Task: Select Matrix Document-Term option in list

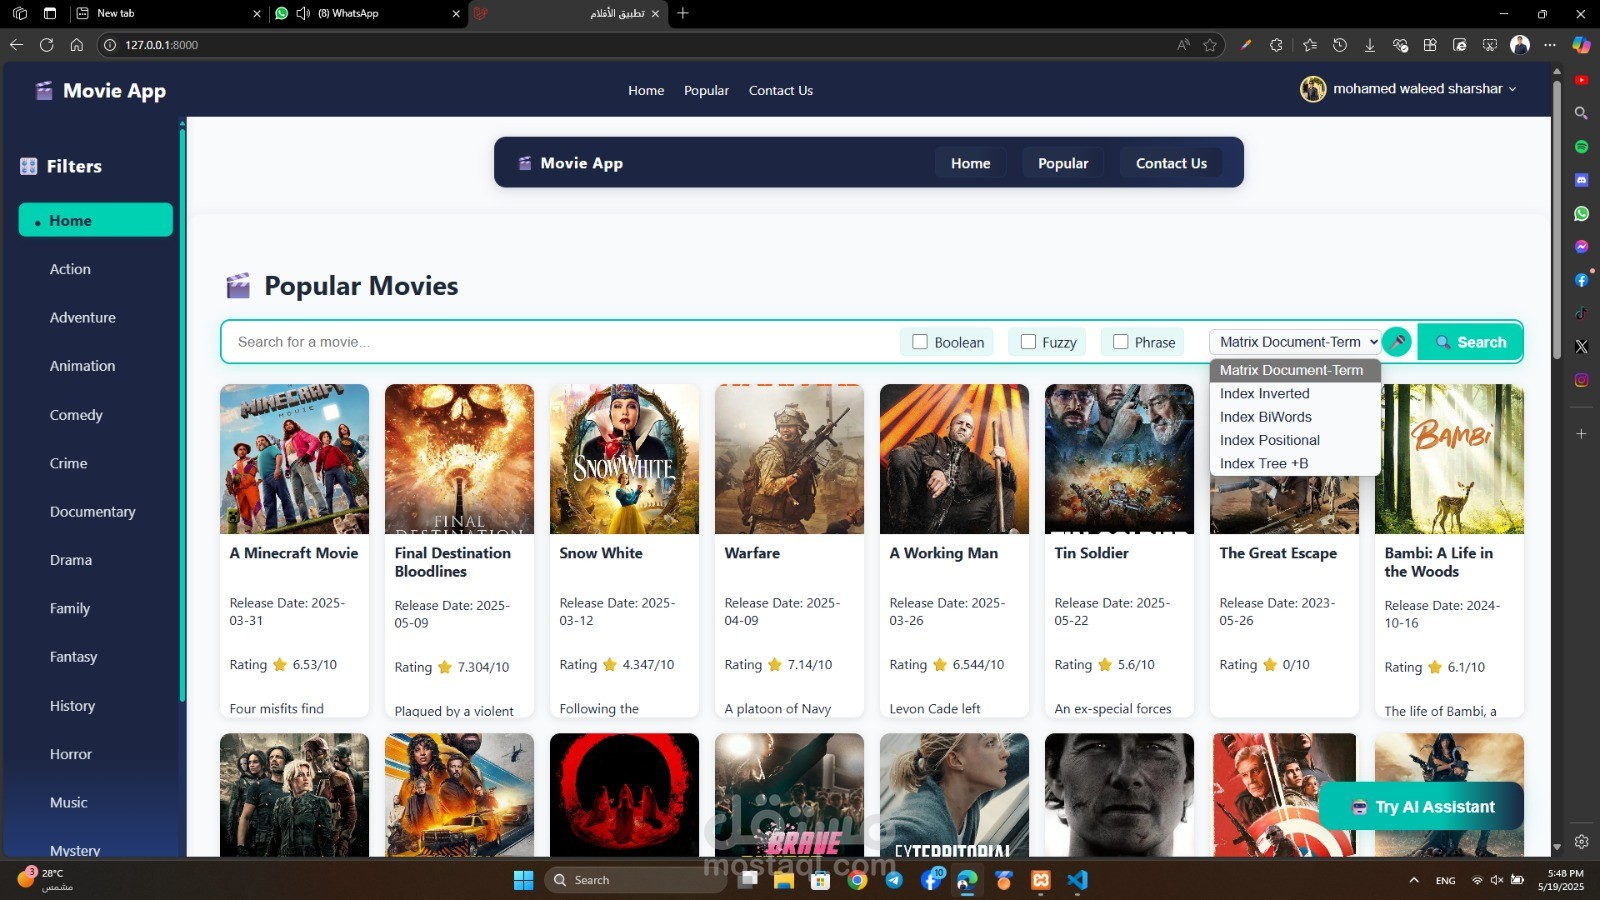Action: 1294,370
